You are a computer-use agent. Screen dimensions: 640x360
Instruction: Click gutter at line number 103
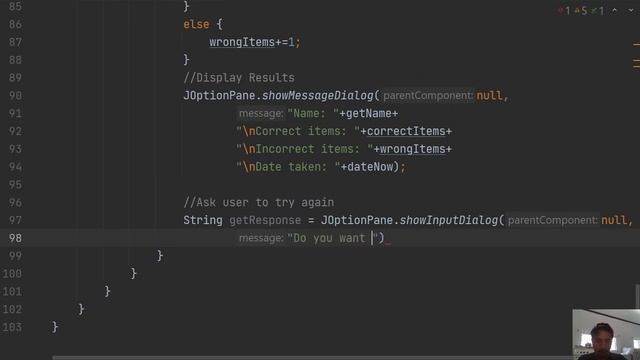(x=12, y=327)
